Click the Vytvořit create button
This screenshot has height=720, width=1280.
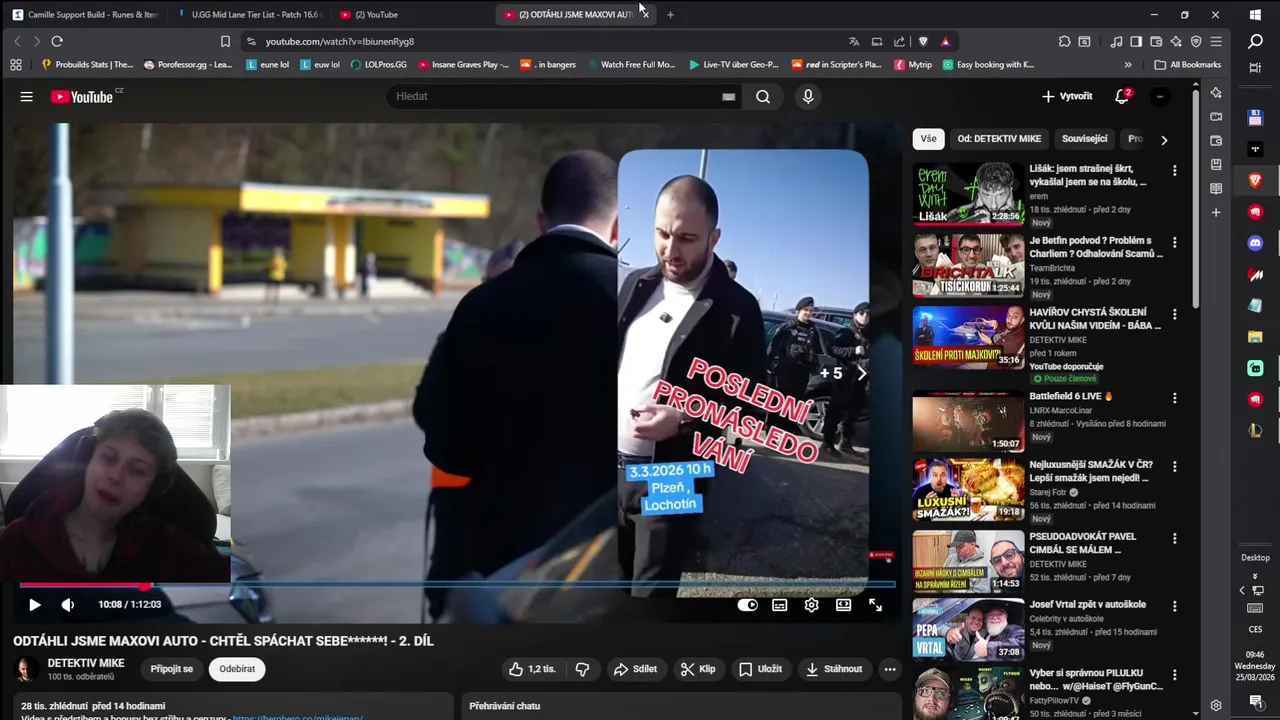(x=1067, y=97)
